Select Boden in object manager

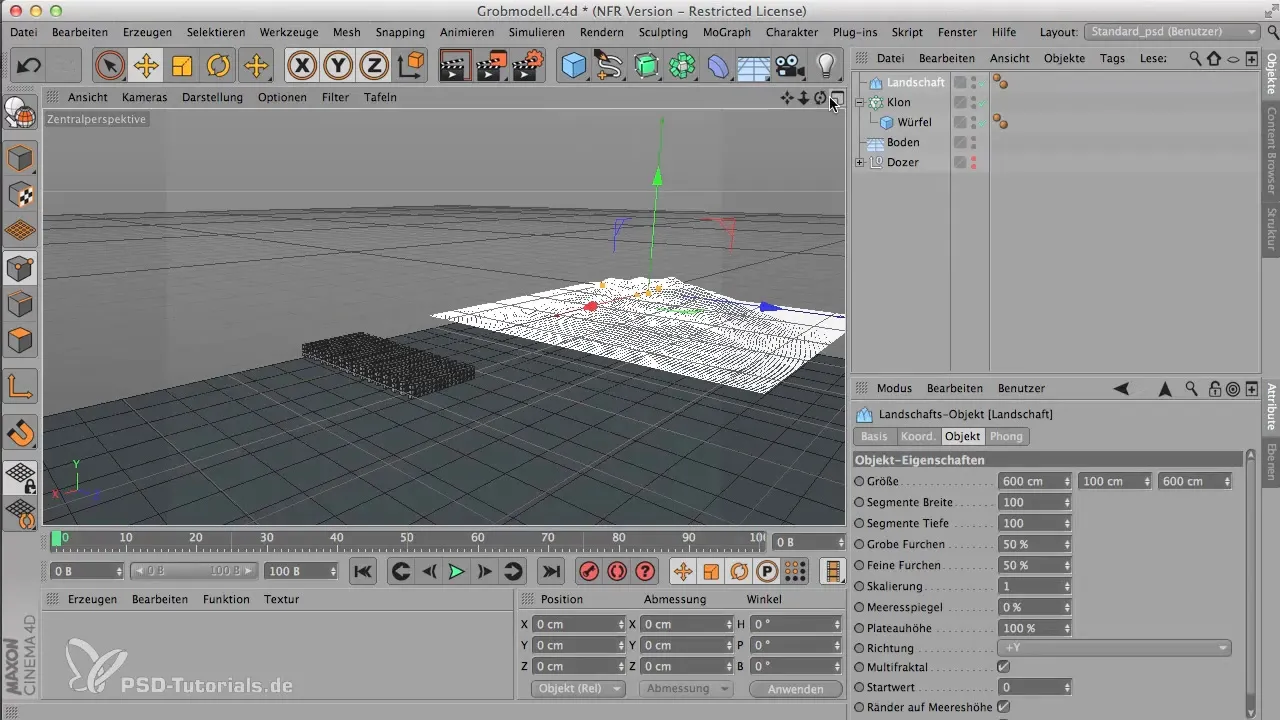tap(903, 142)
